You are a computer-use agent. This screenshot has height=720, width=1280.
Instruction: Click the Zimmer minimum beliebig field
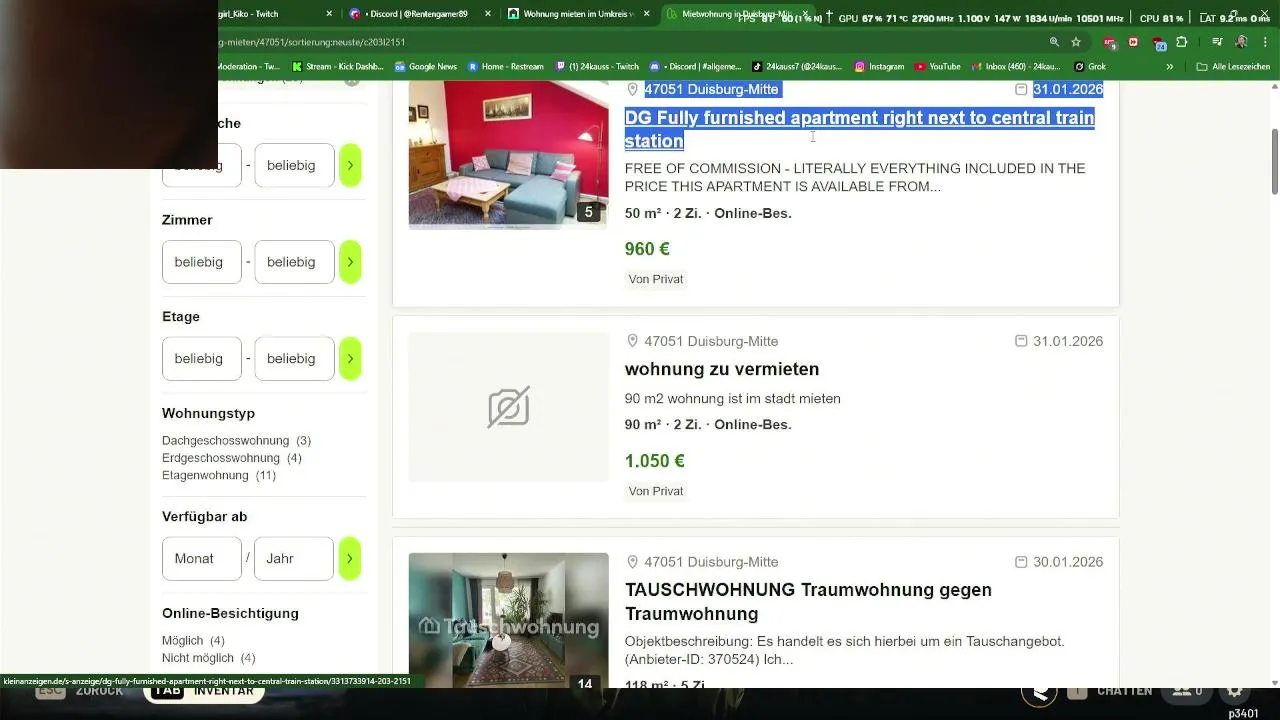tap(202, 262)
